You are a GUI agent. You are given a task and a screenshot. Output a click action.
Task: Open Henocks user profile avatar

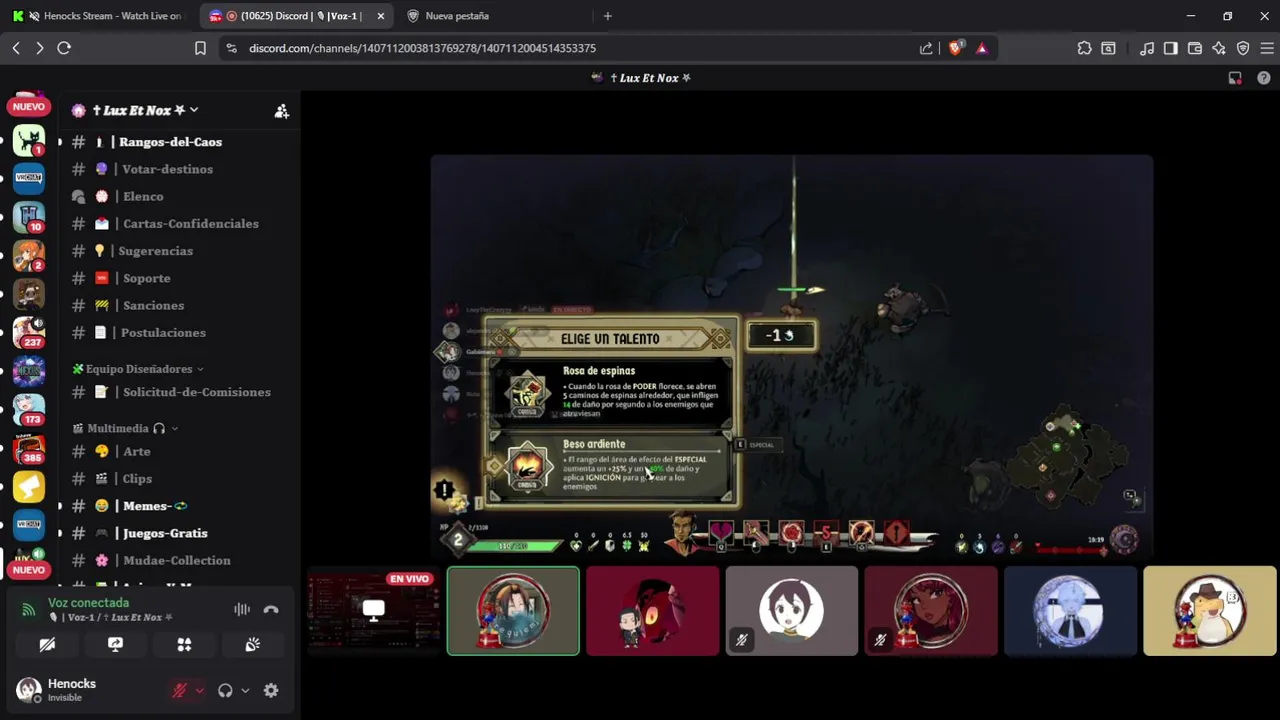point(29,689)
